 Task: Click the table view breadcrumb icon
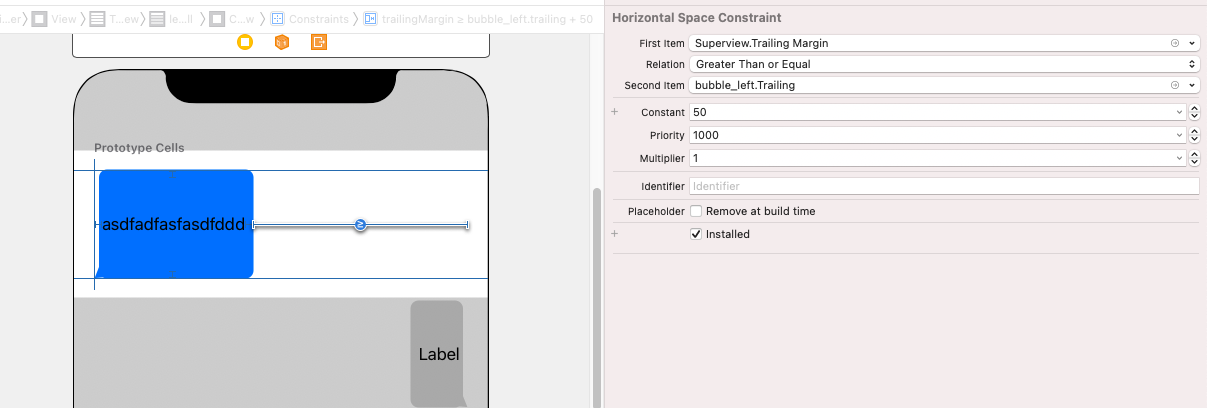click(x=96, y=19)
